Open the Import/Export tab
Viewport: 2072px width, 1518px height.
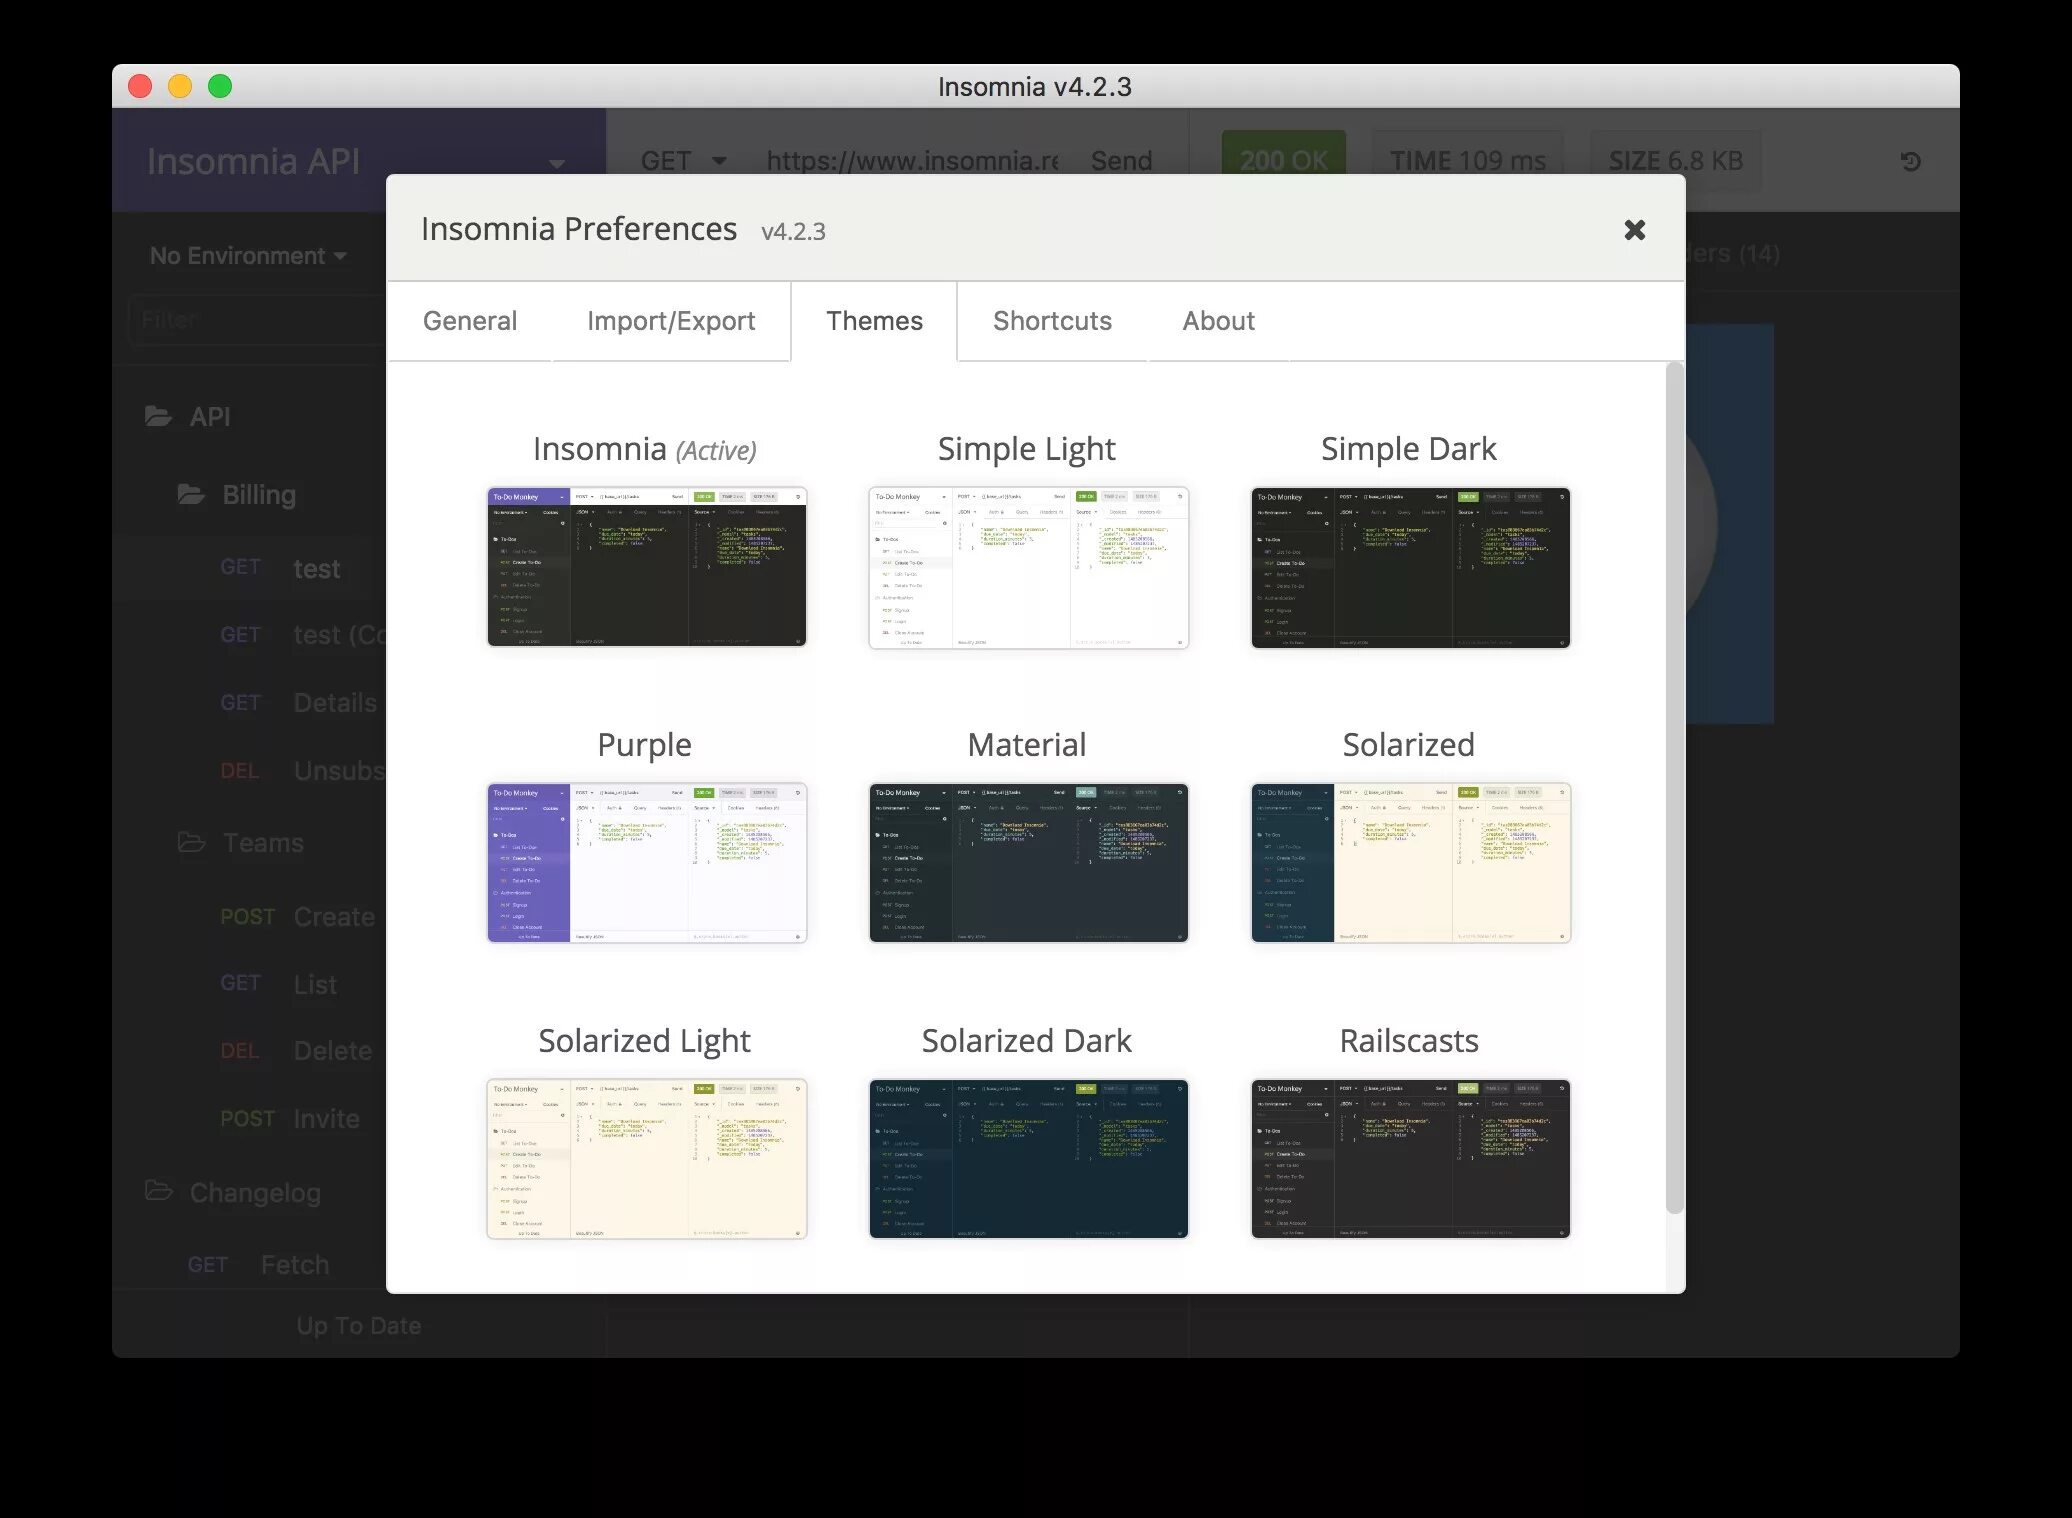click(x=670, y=321)
